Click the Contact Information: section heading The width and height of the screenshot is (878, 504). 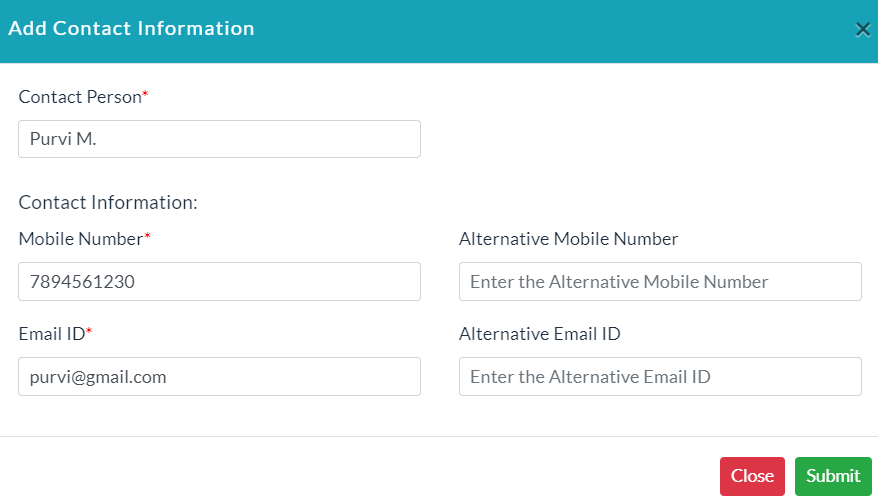coord(108,202)
